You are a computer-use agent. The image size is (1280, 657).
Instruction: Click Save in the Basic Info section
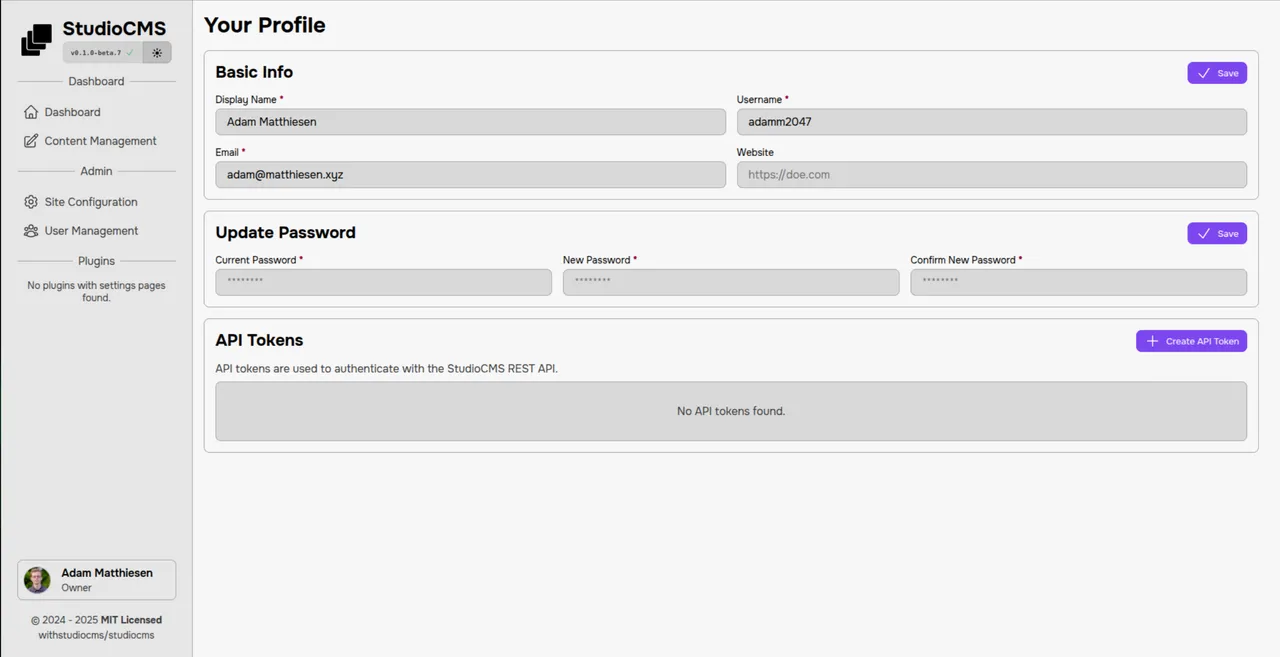1217,72
